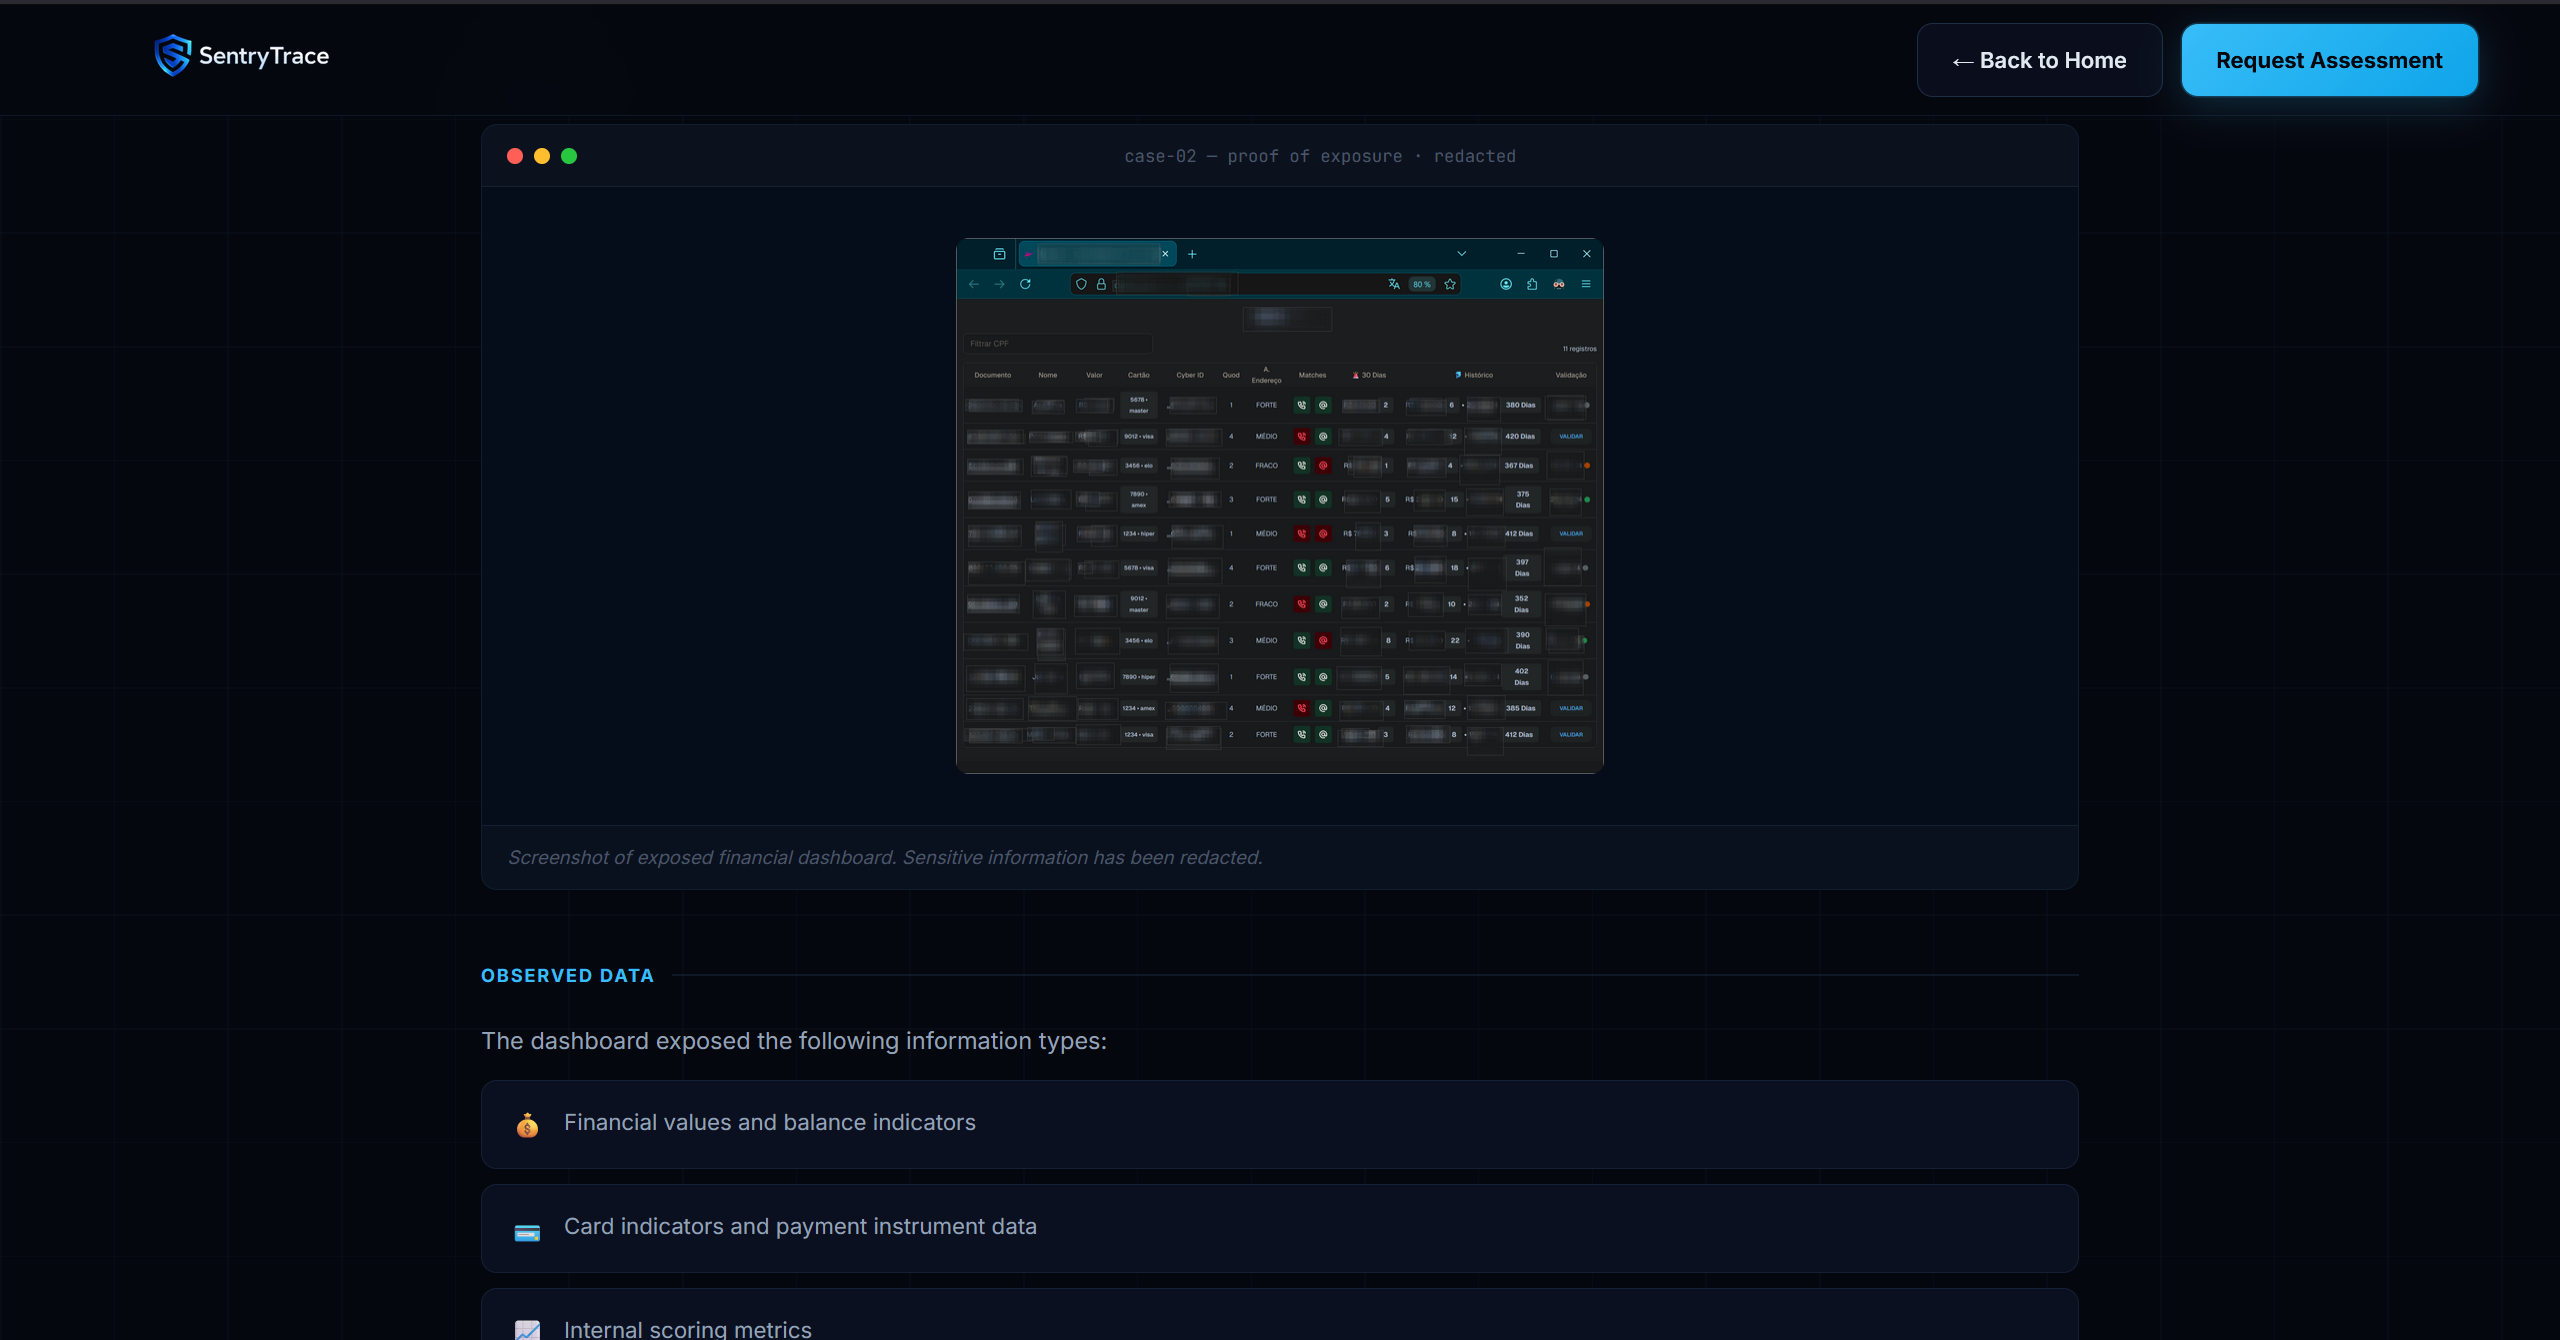This screenshot has height=1340, width=2560.
Task: Click the Back to Home button
Action: (2039, 60)
